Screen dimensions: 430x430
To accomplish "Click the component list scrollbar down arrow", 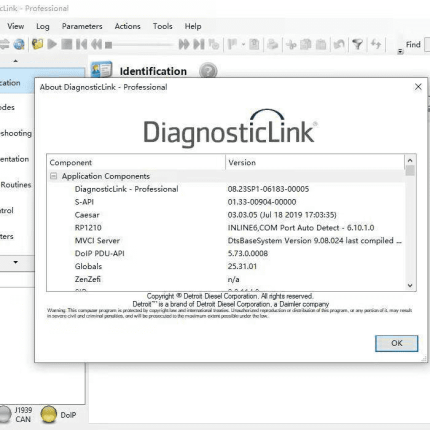I will tap(410, 285).
